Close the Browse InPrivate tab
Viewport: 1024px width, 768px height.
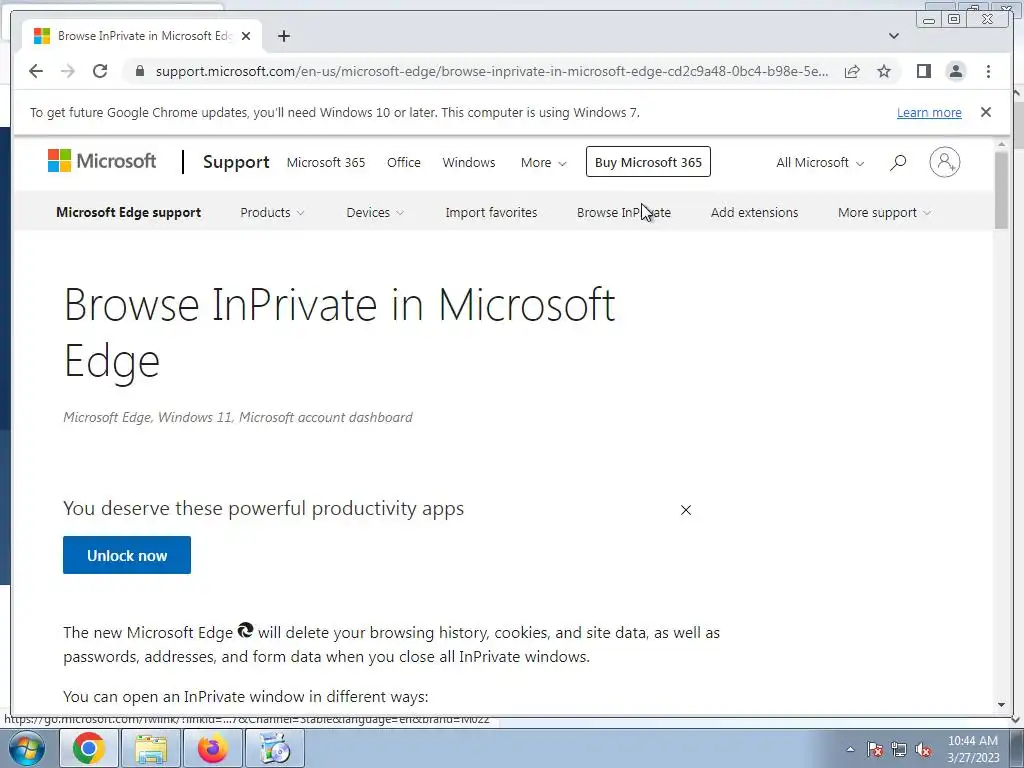coord(246,36)
